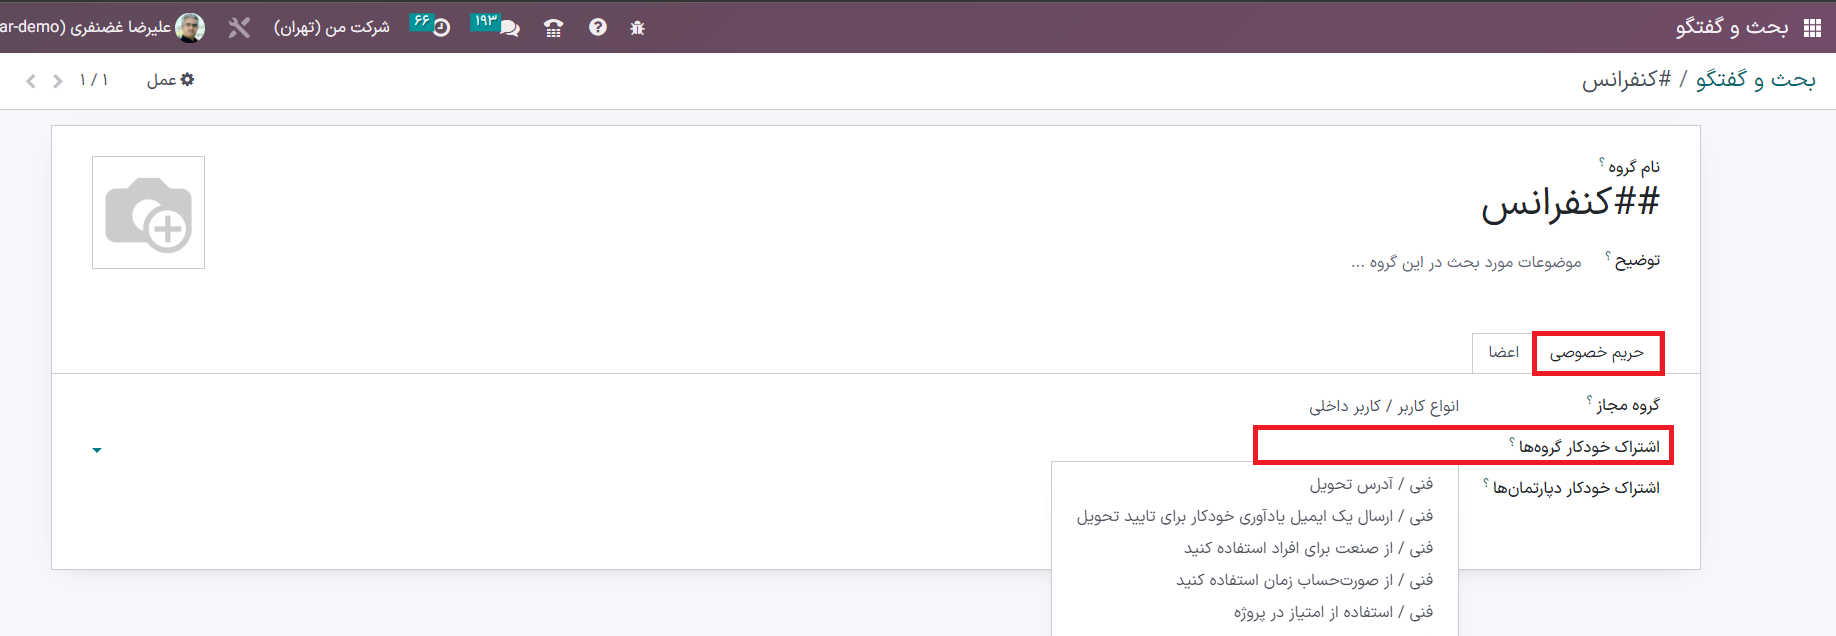Screen dimensions: 1836x636
Task: Go to the next record arrow
Action: pos(31,81)
